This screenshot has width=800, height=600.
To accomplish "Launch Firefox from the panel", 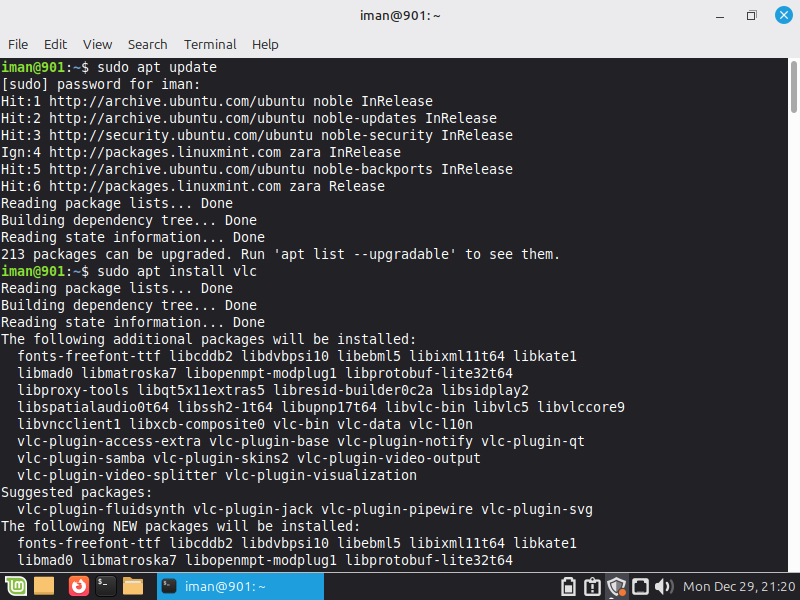I will 77,586.
